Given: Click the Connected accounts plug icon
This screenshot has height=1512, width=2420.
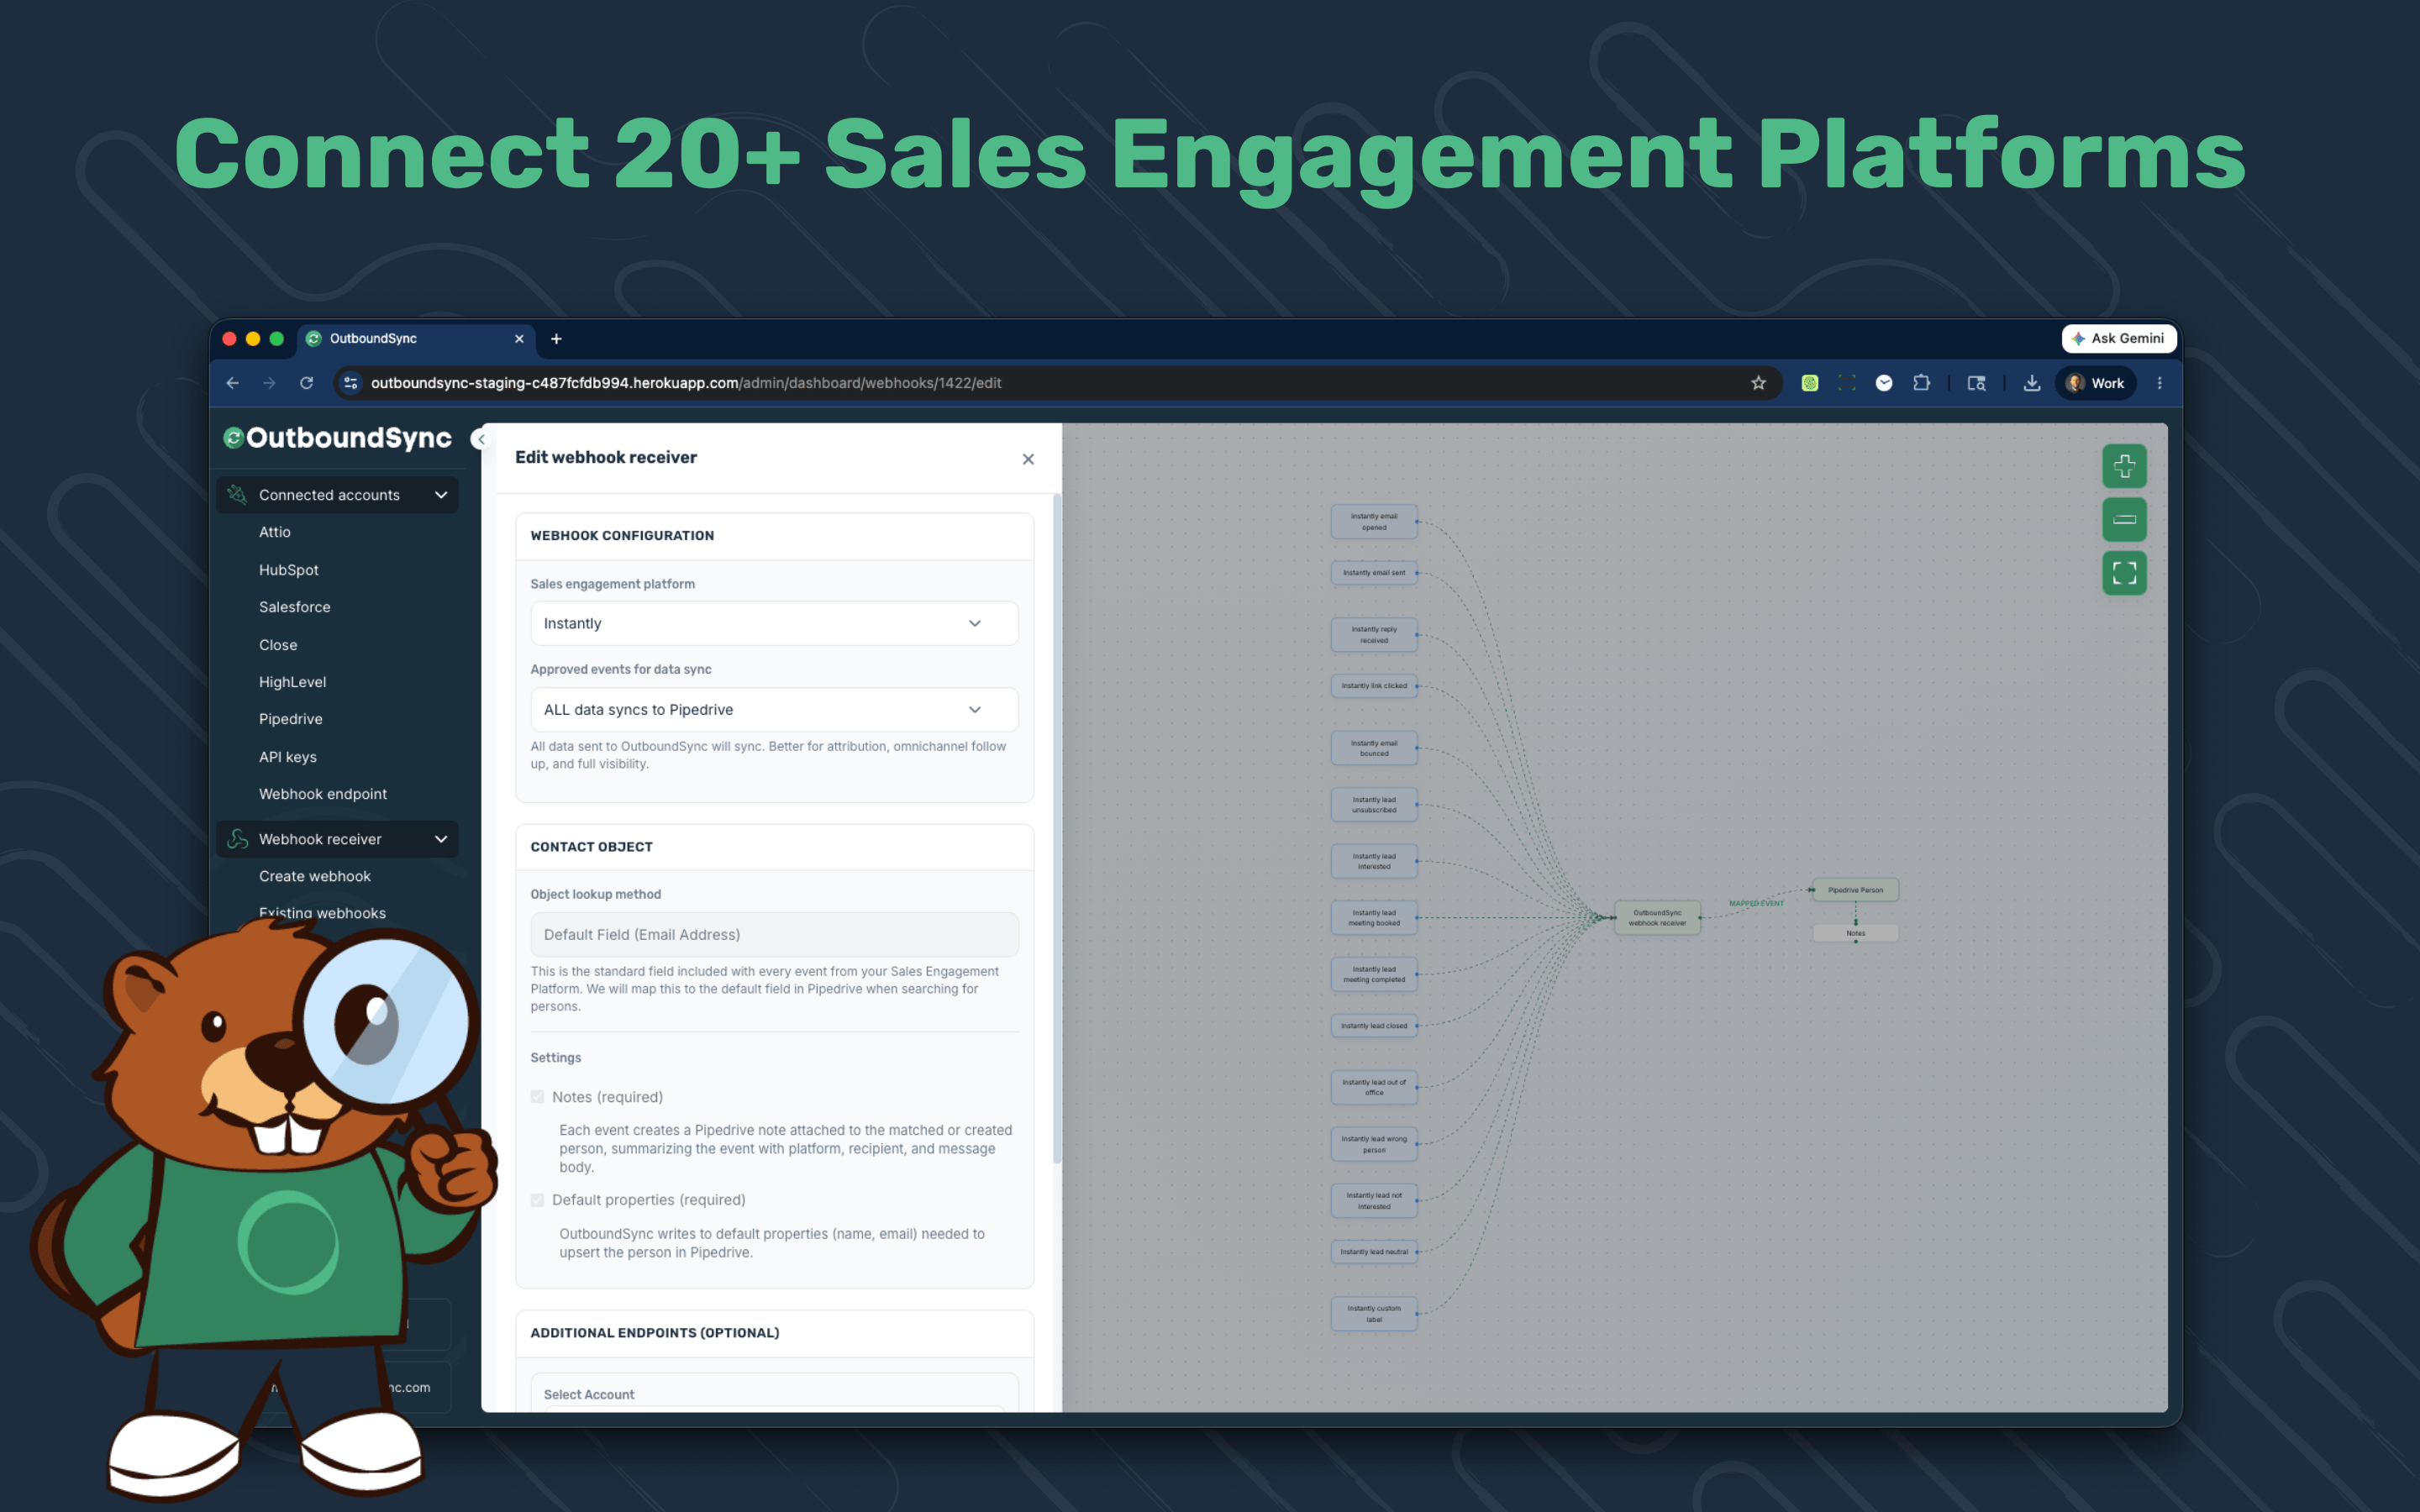Looking at the screenshot, I should [x=237, y=495].
